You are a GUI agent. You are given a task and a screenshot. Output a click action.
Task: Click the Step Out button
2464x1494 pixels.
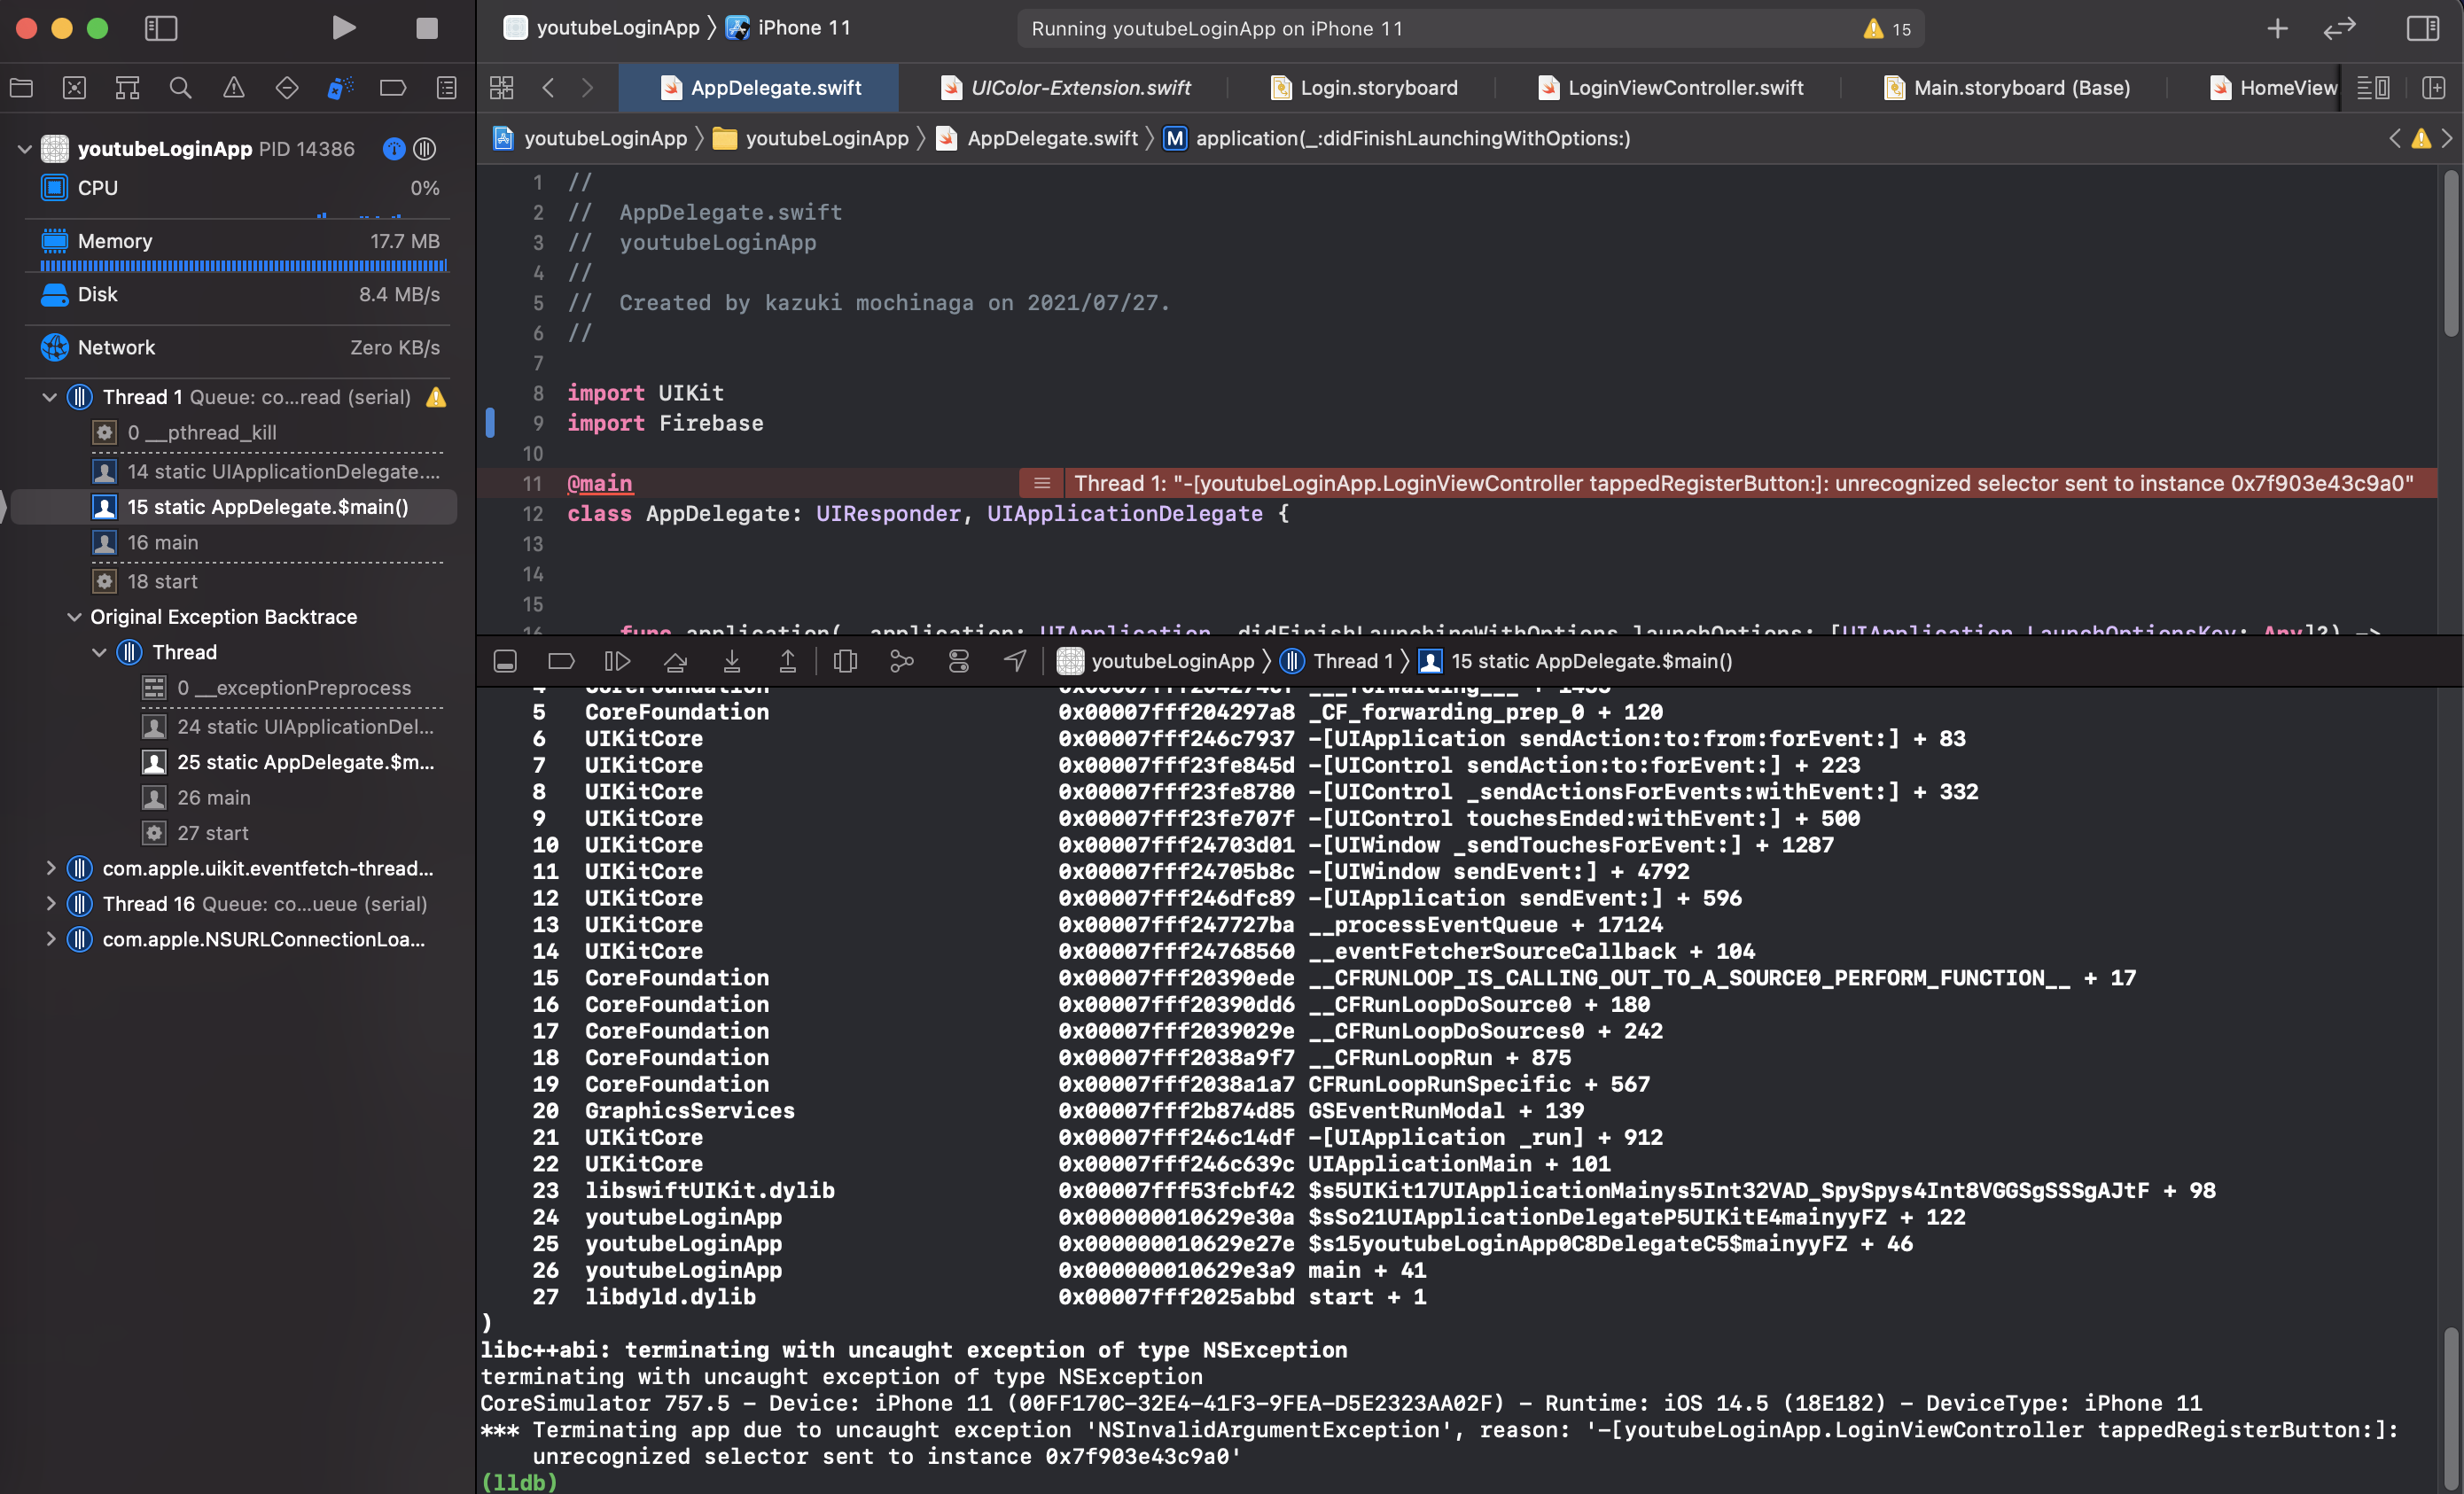(x=788, y=661)
